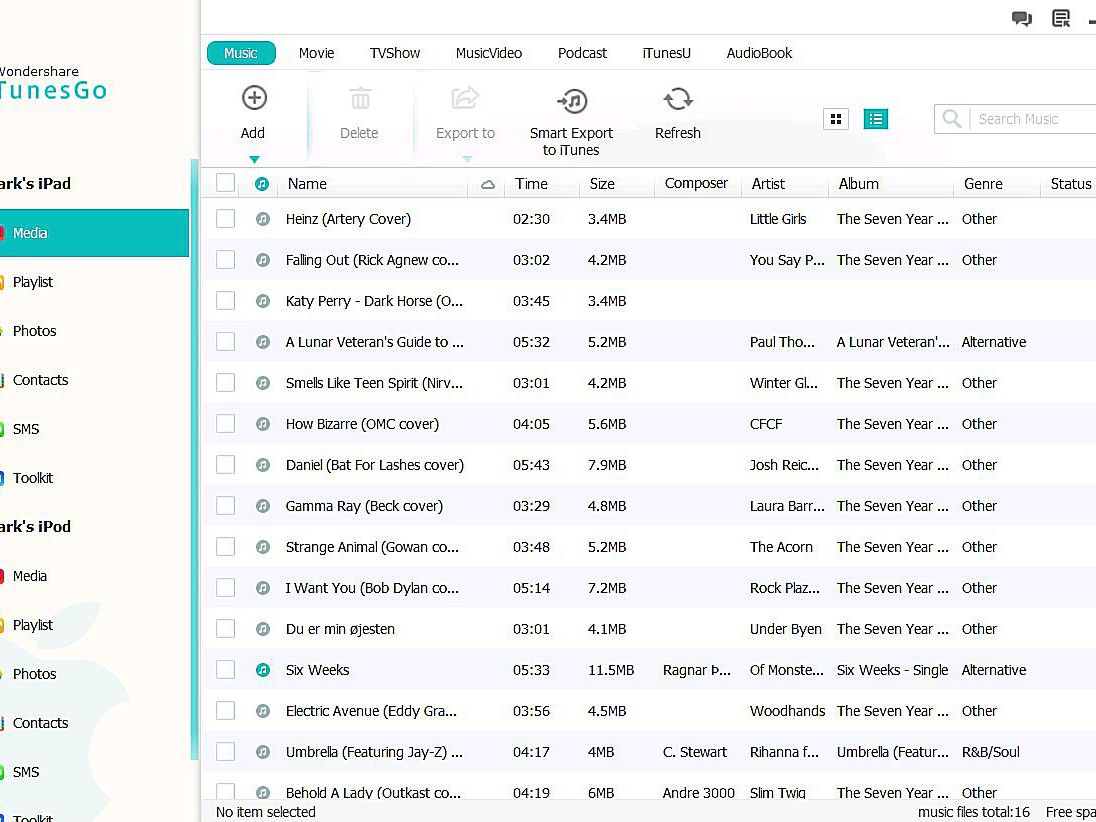Switch to the Movie tab
Screen dimensions: 1096x822
pos(316,53)
